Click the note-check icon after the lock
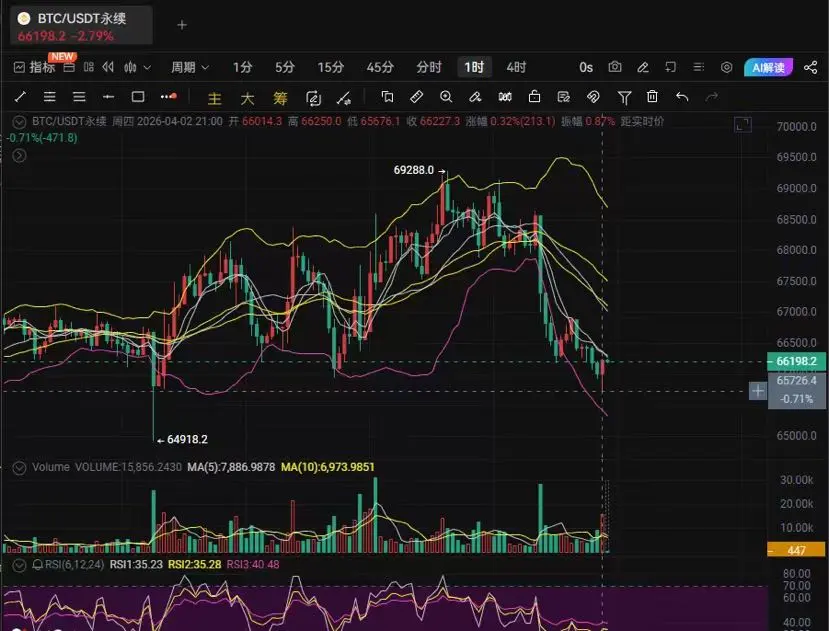 coord(564,97)
